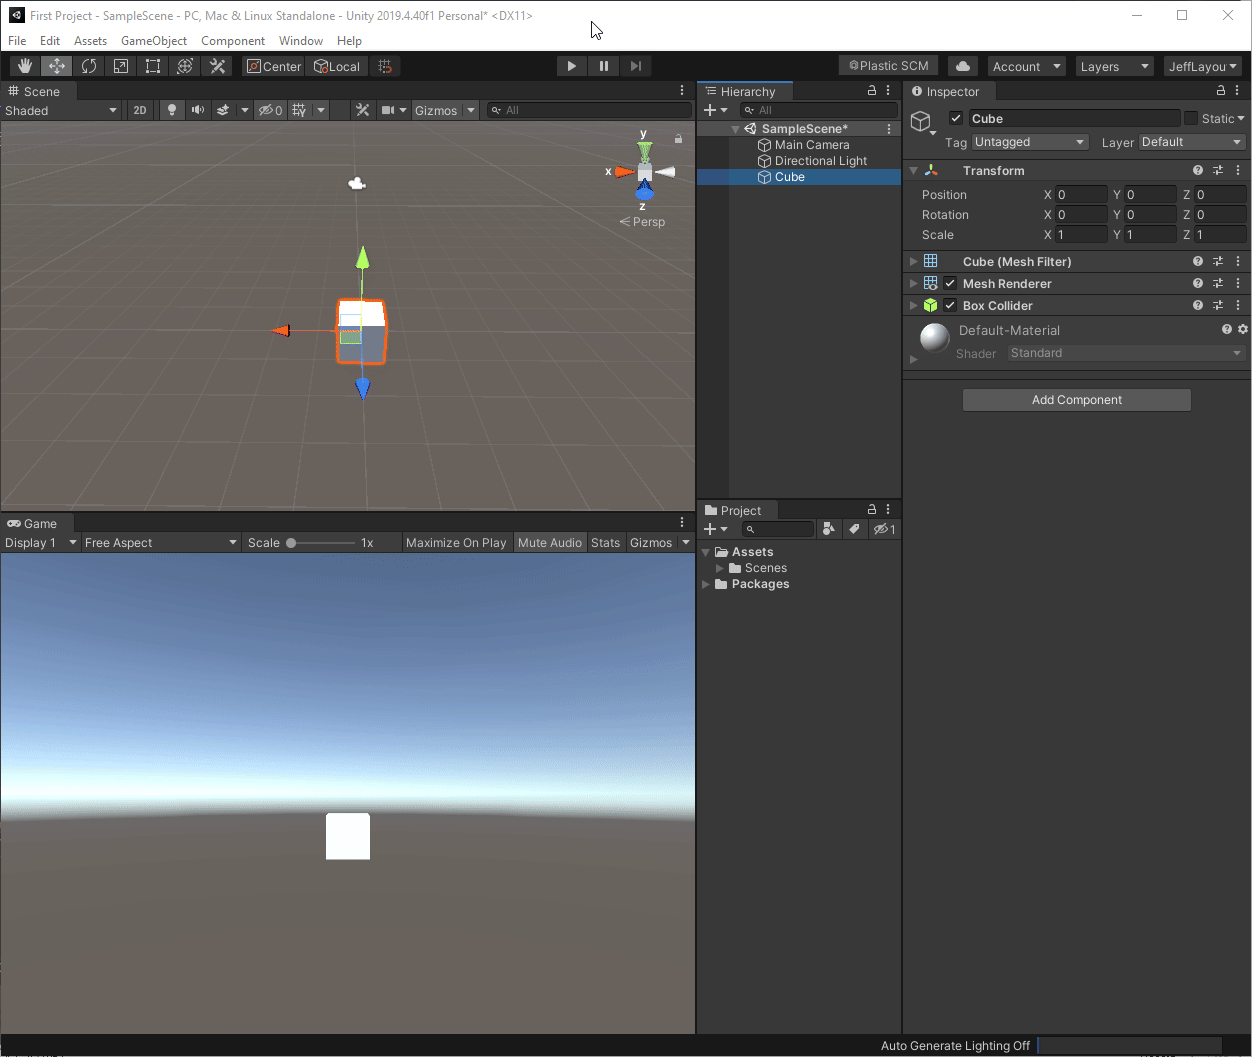This screenshot has width=1252, height=1057.
Task: Select the Move tool in the toolbar
Action: click(56, 65)
